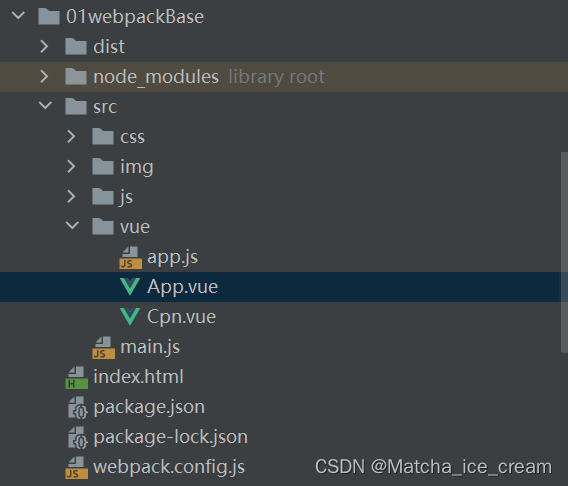Click the JSON file icon of package.json
Image resolution: width=568 pixels, height=486 pixels.
[x=78, y=408]
